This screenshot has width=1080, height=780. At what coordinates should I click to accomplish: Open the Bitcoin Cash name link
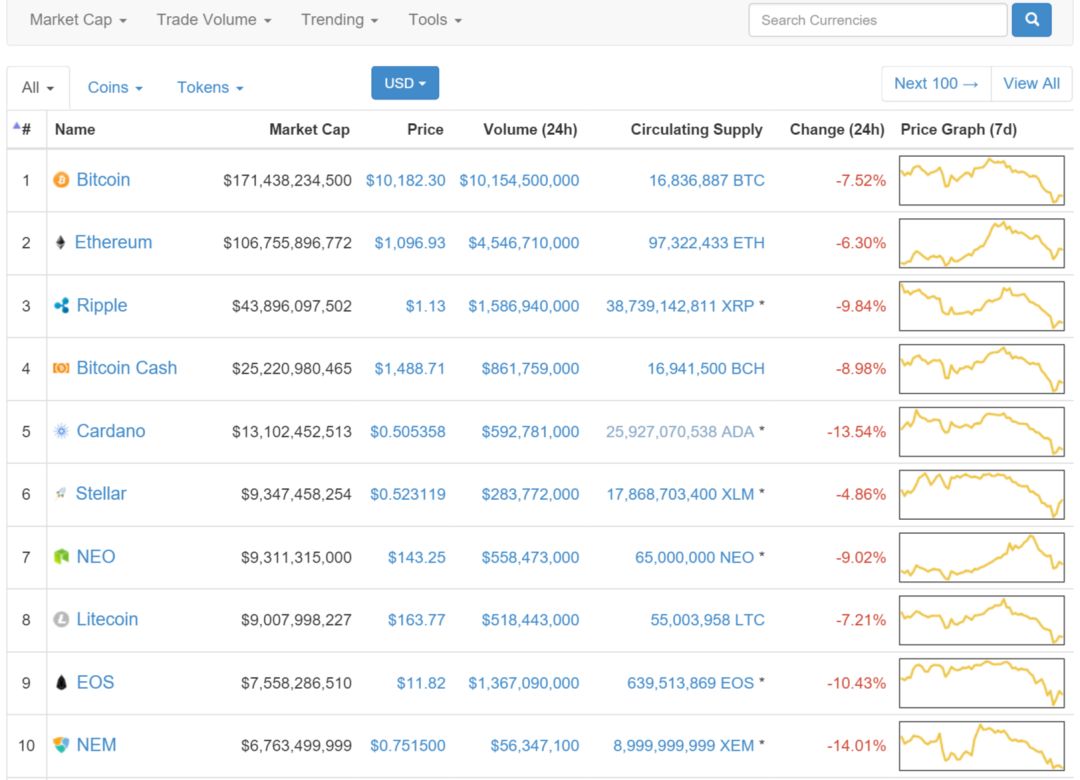127,368
